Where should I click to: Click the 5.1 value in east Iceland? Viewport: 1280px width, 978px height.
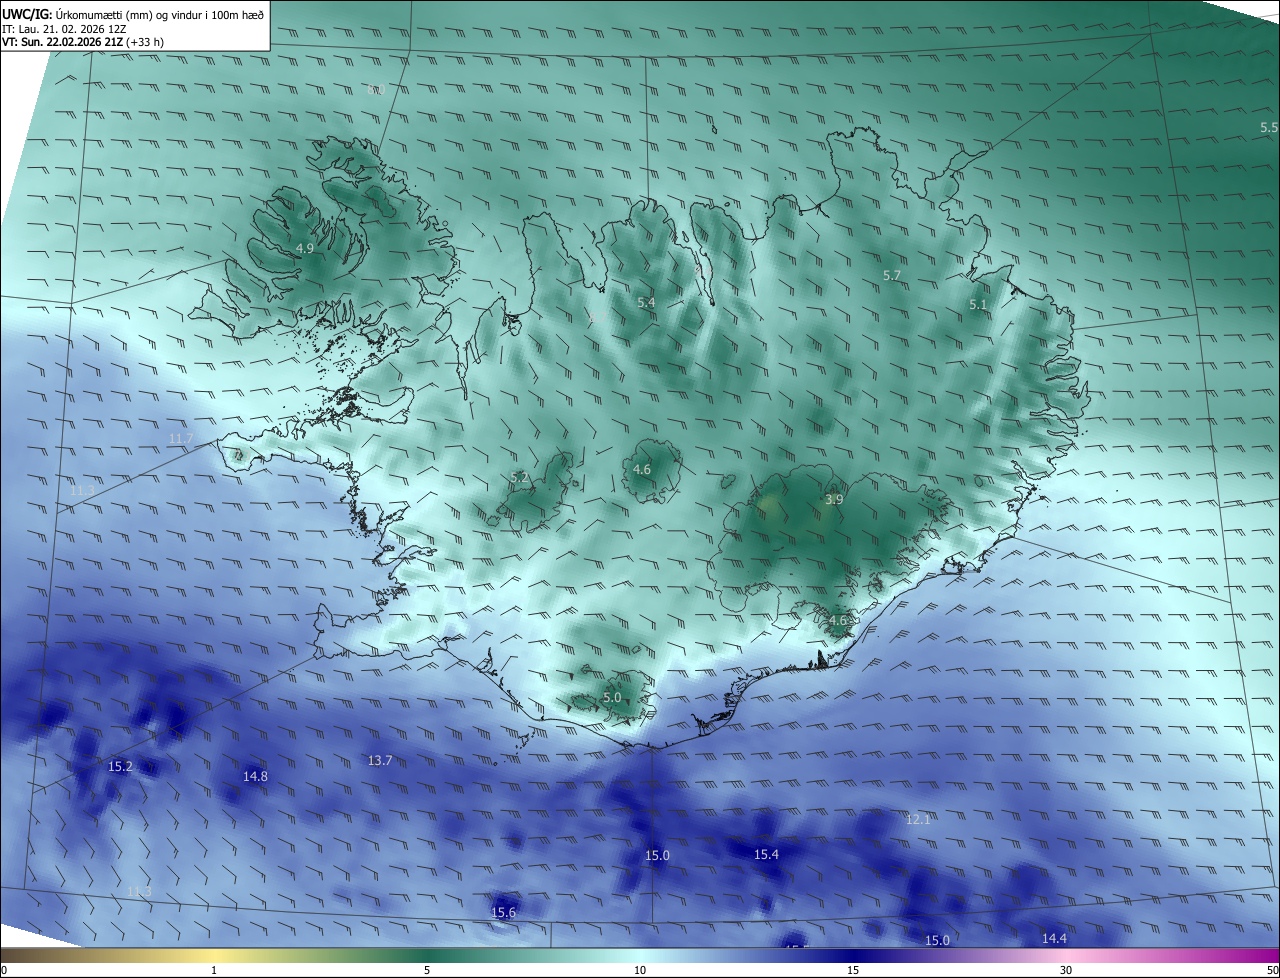978,304
